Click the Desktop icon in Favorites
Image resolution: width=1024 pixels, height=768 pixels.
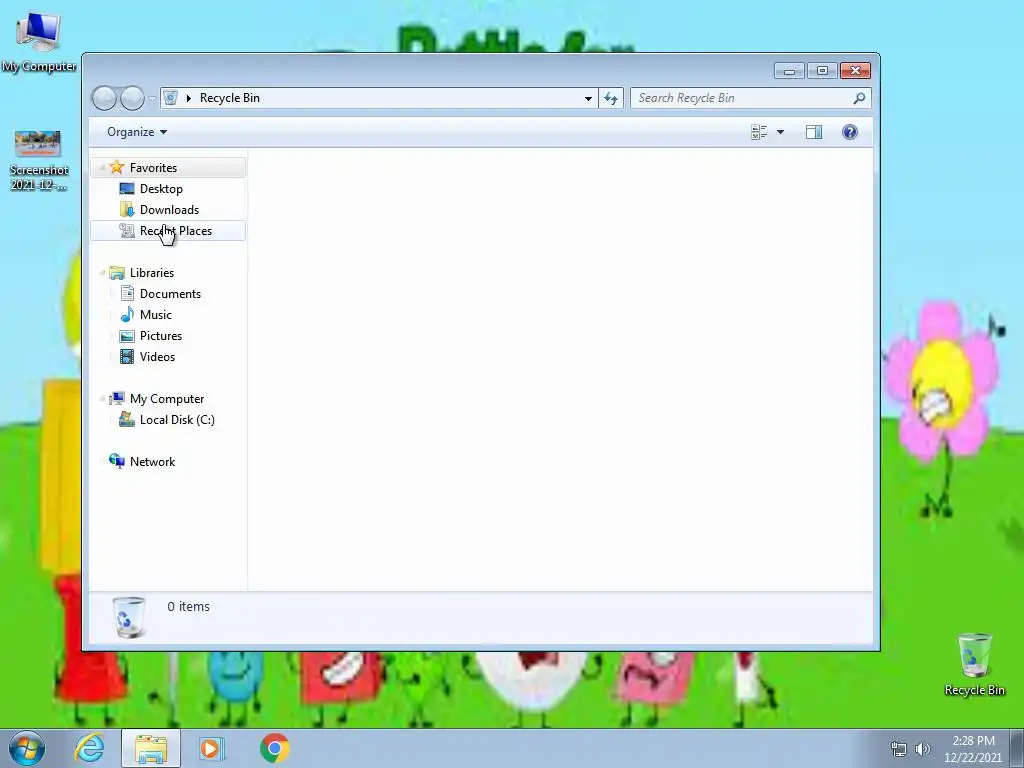(x=127, y=189)
